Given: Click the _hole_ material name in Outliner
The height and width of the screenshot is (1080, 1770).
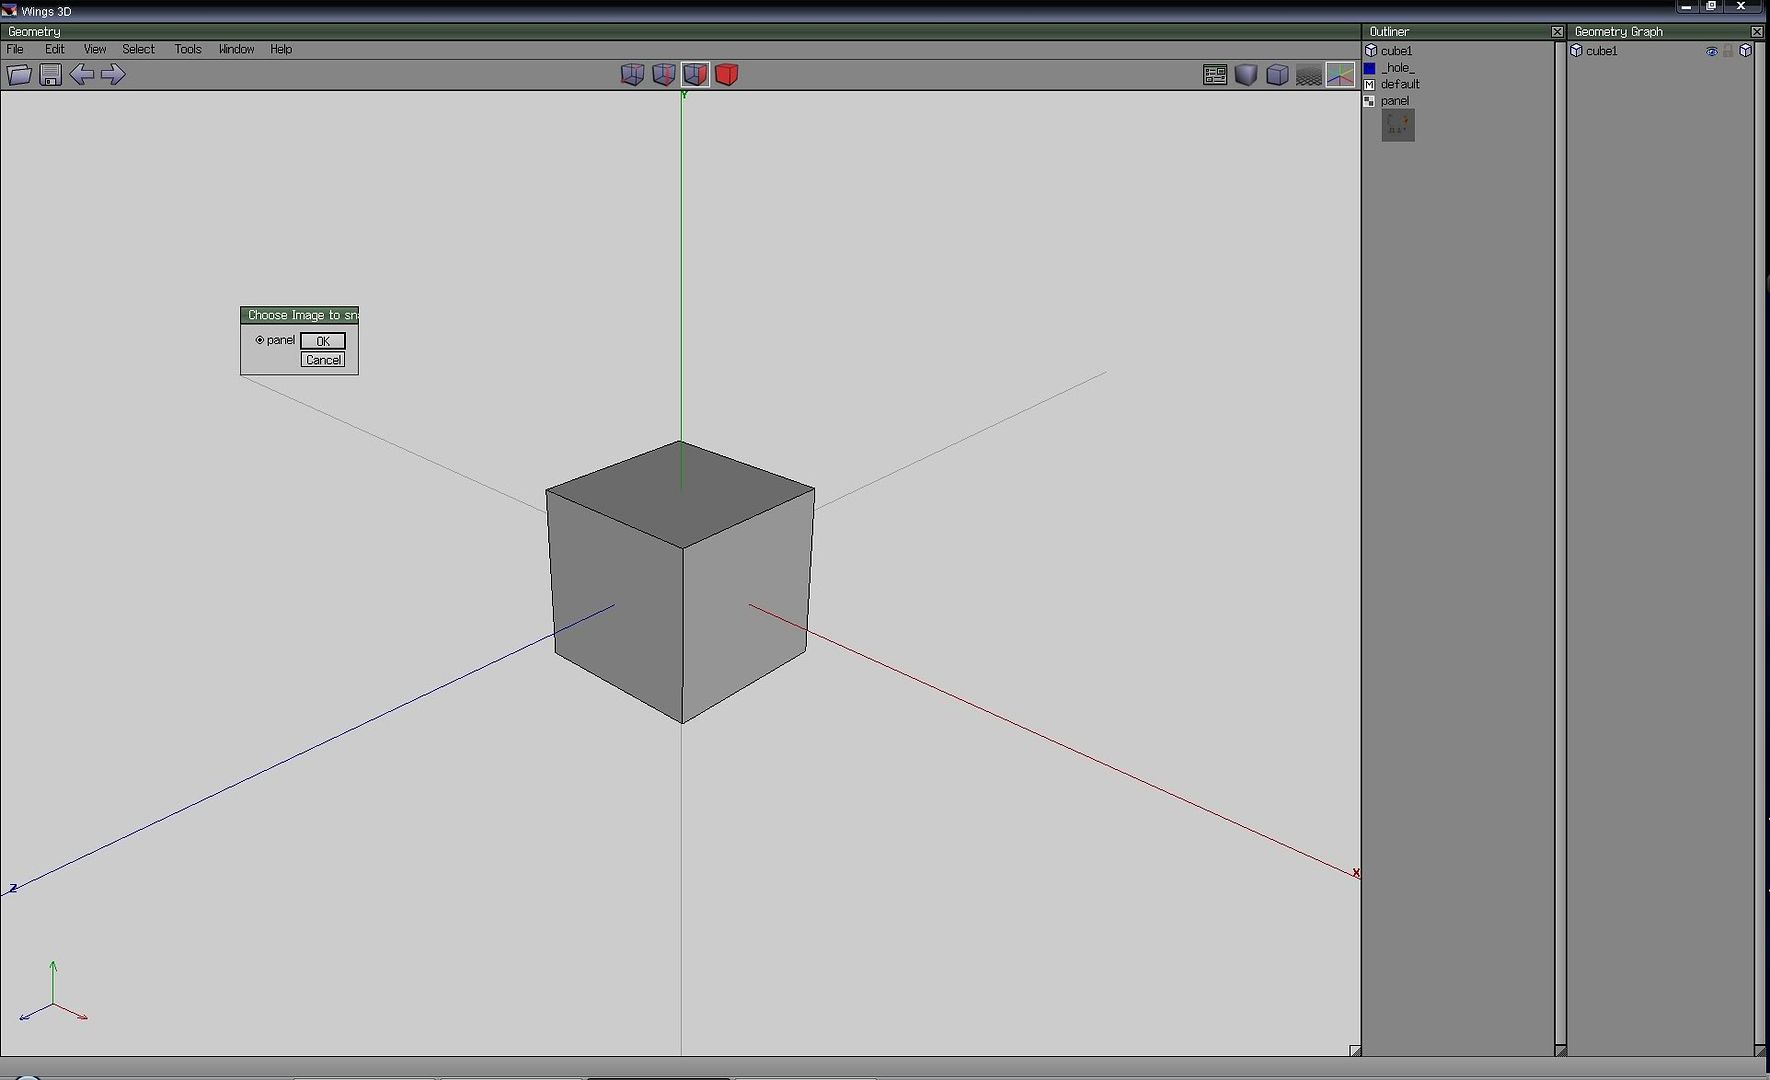Looking at the screenshot, I should tap(1398, 68).
